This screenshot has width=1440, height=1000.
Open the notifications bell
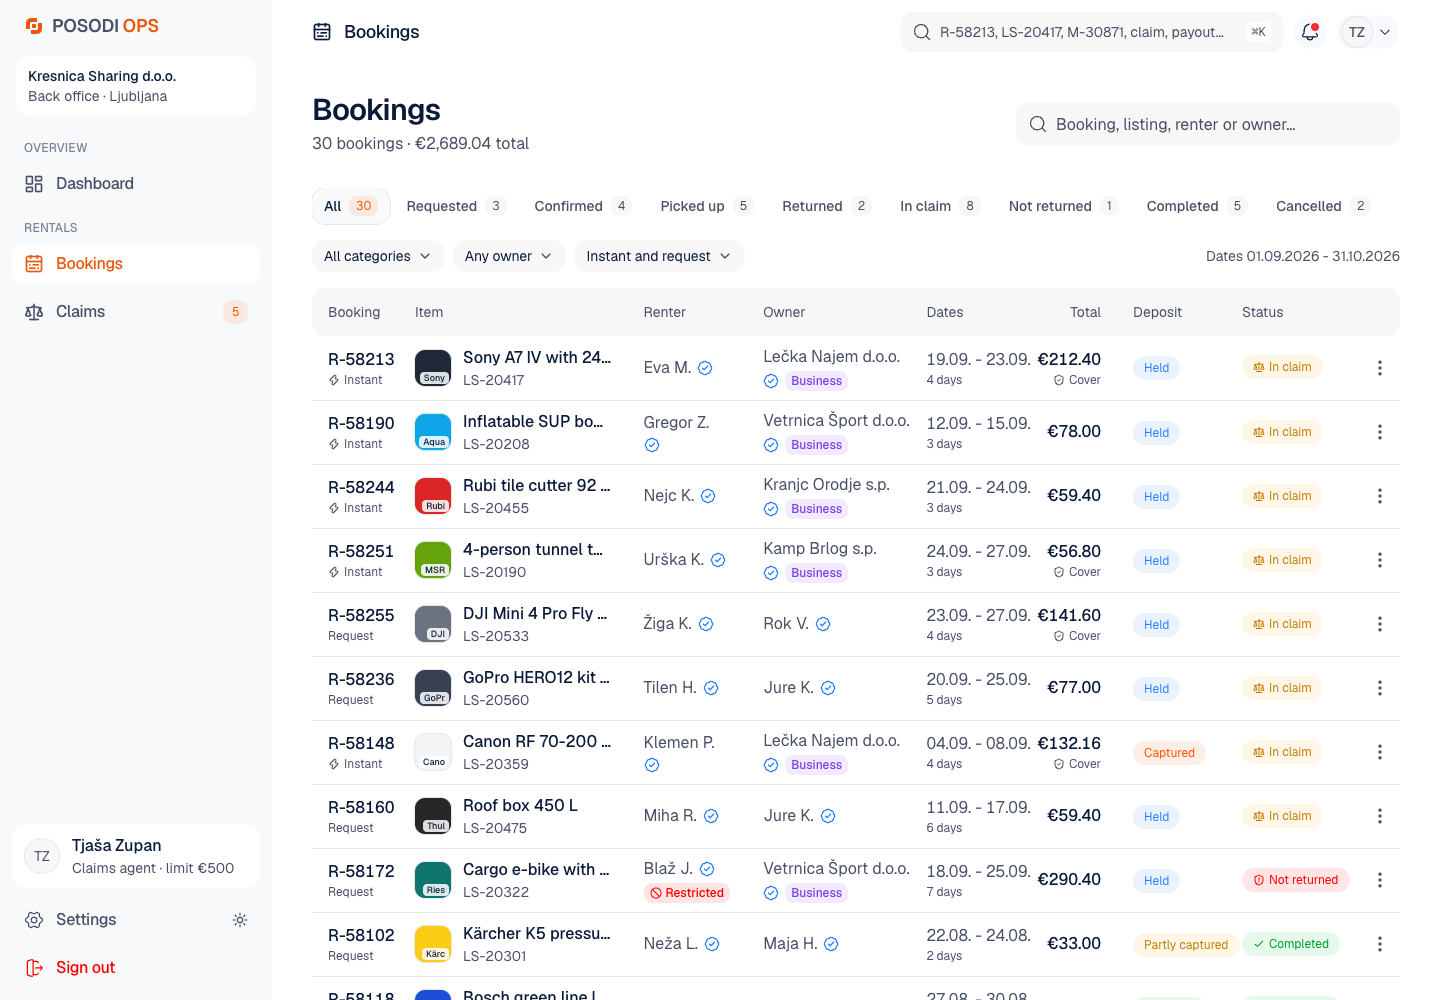coord(1310,32)
